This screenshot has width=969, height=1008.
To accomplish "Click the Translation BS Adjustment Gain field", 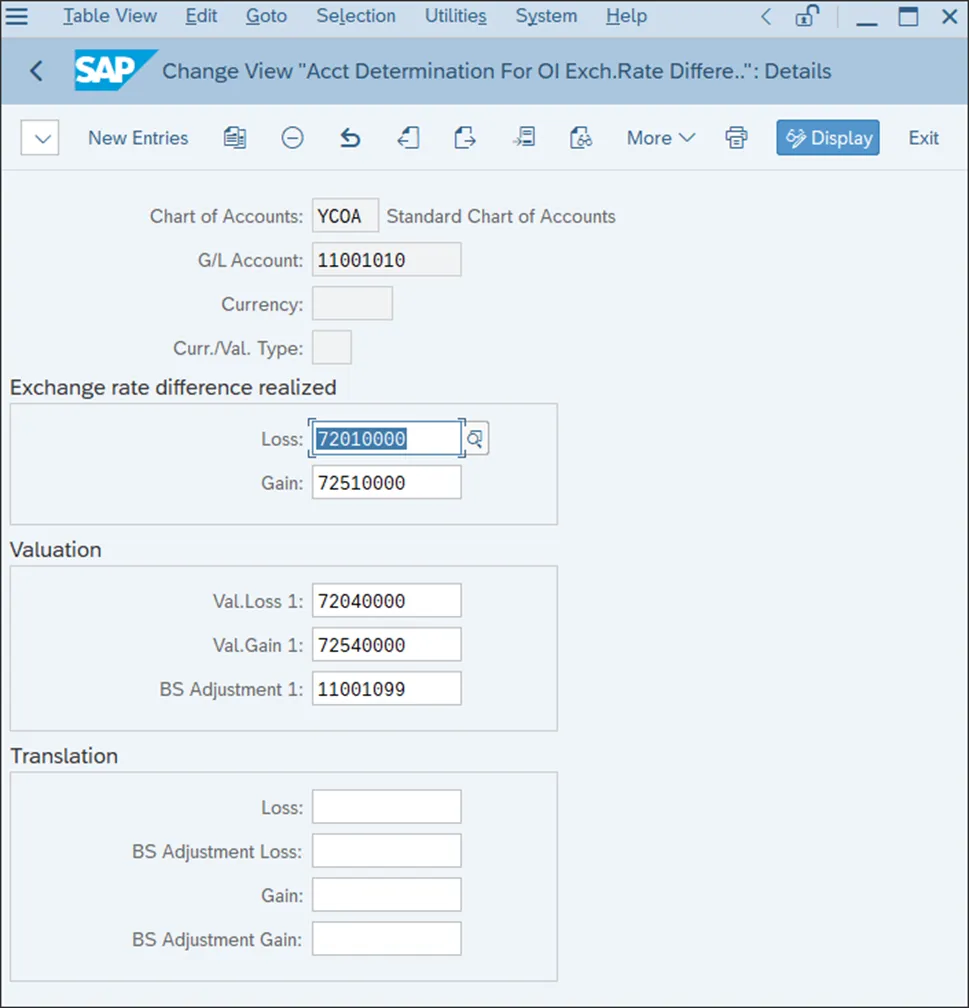I will pyautogui.click(x=386, y=939).
